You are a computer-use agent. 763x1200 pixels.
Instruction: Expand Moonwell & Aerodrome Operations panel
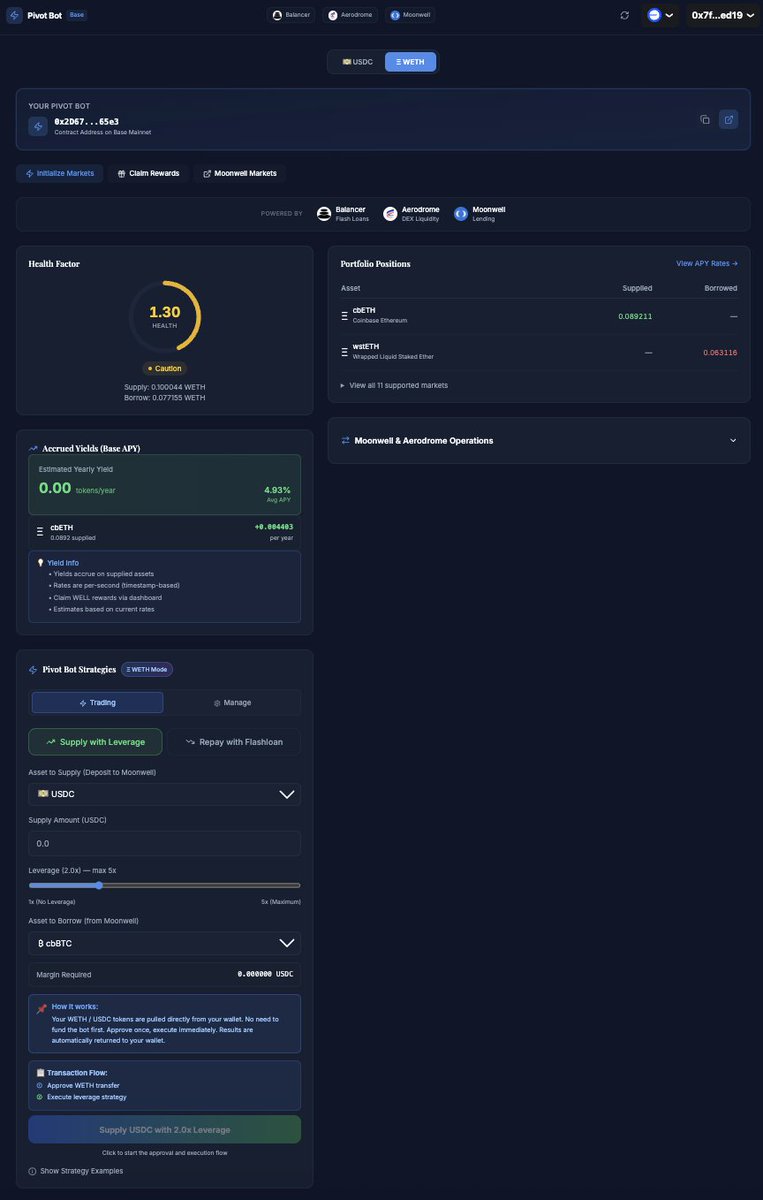(x=539, y=440)
